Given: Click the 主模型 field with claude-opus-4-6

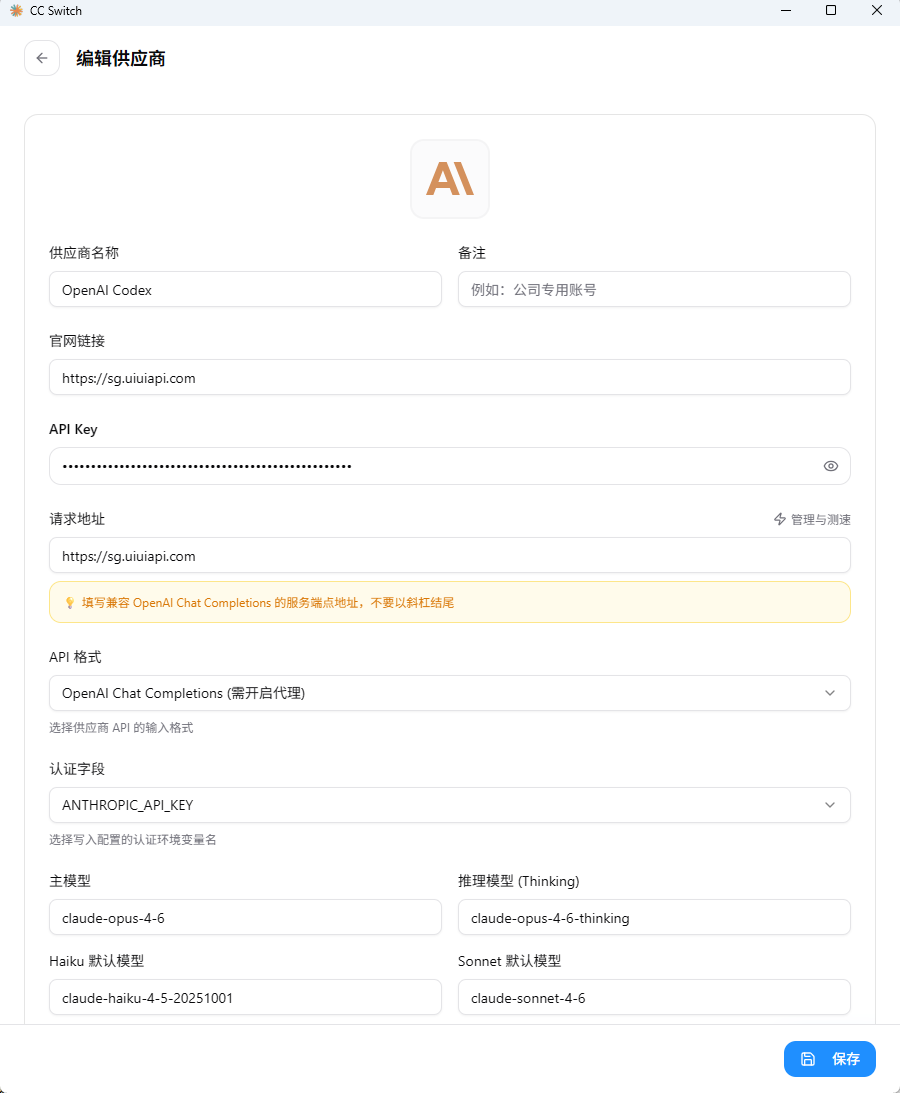Looking at the screenshot, I should click(245, 918).
